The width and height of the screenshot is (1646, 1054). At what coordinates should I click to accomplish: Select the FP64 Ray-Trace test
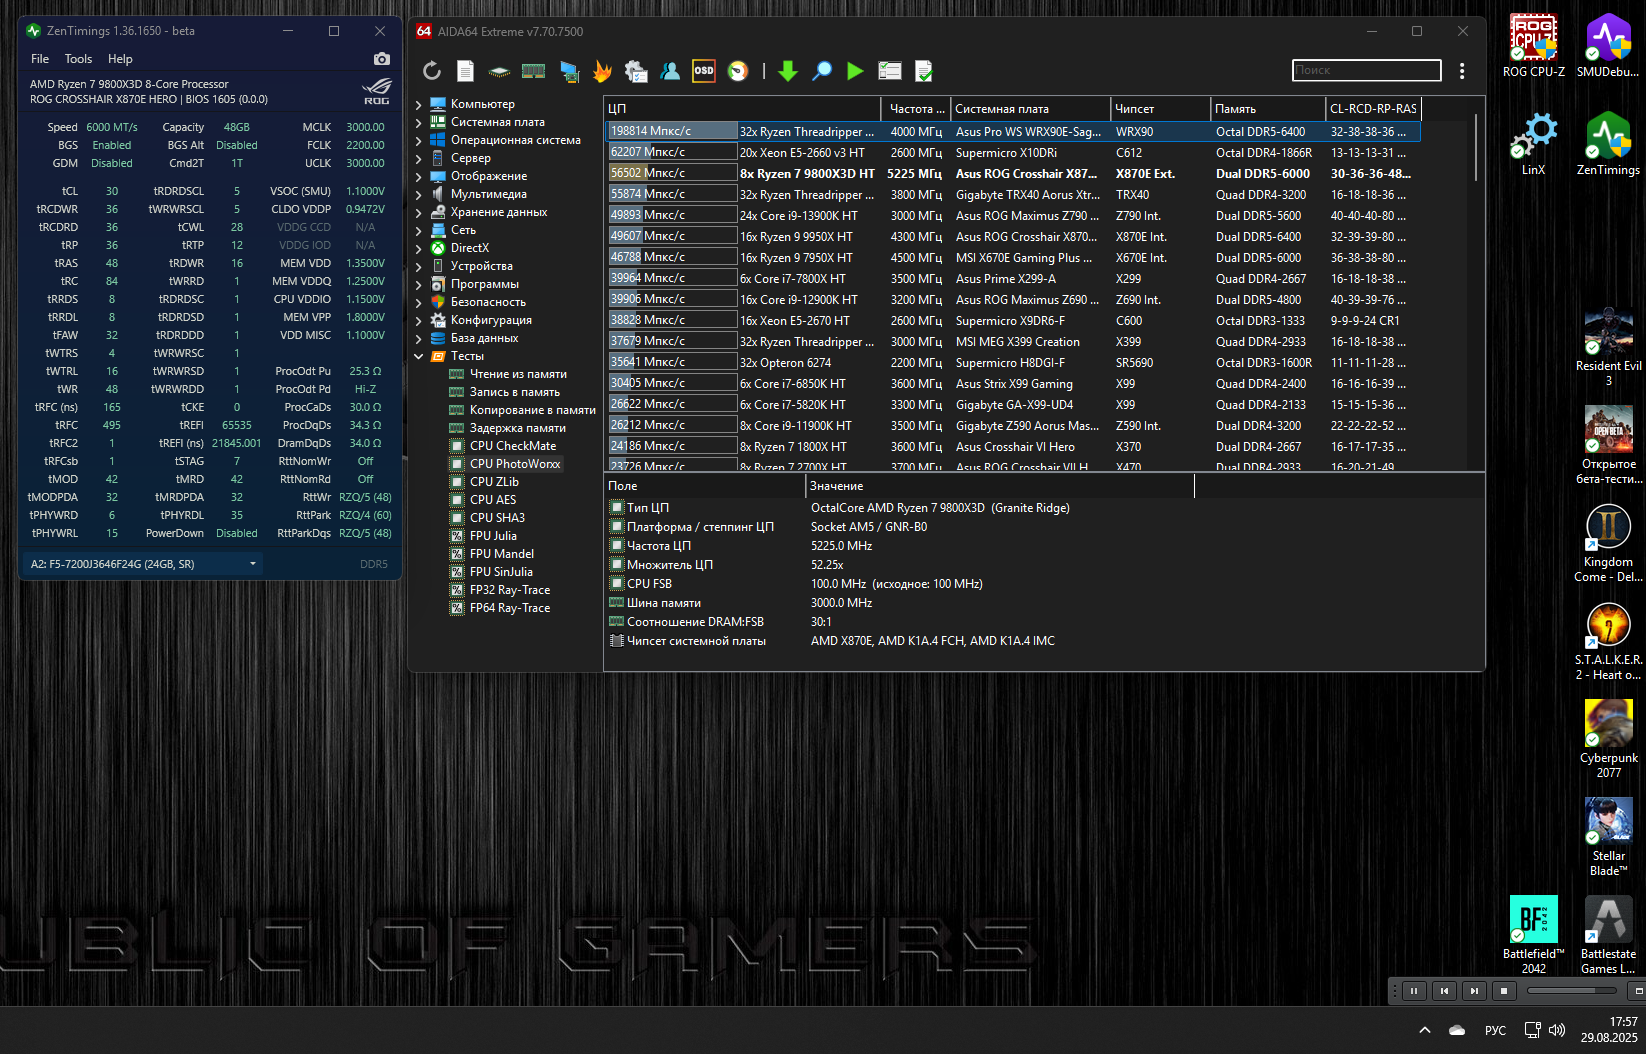(x=510, y=608)
